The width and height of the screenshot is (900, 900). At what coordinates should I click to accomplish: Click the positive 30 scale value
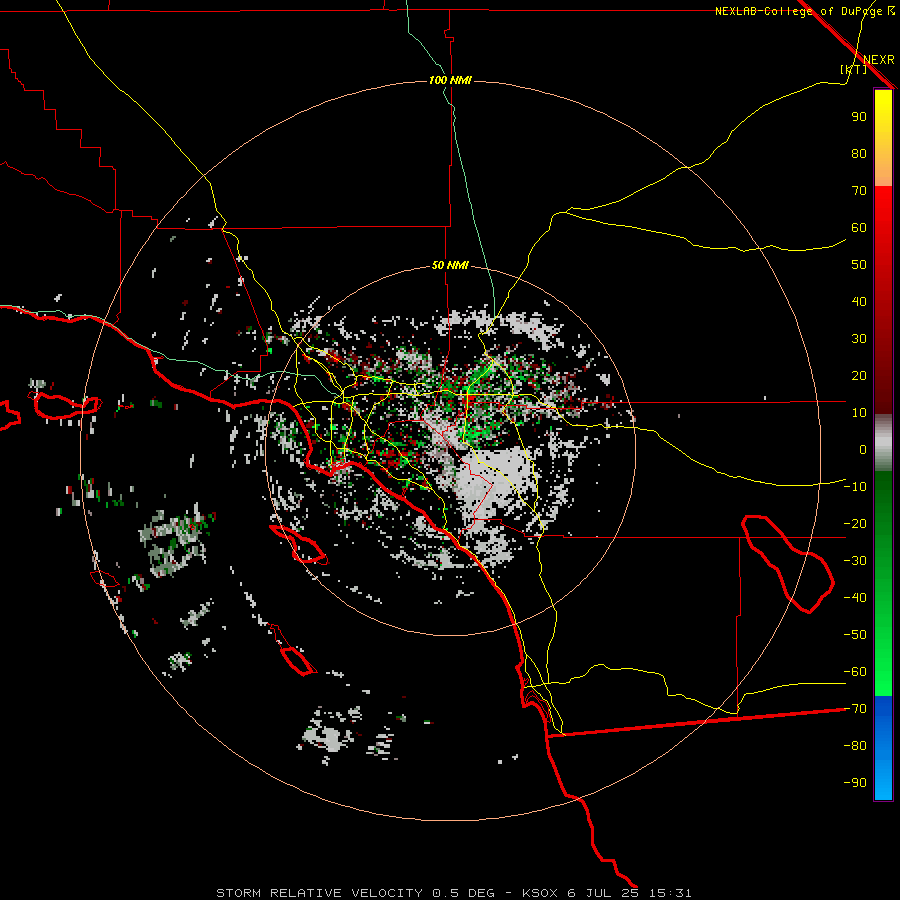point(859,339)
